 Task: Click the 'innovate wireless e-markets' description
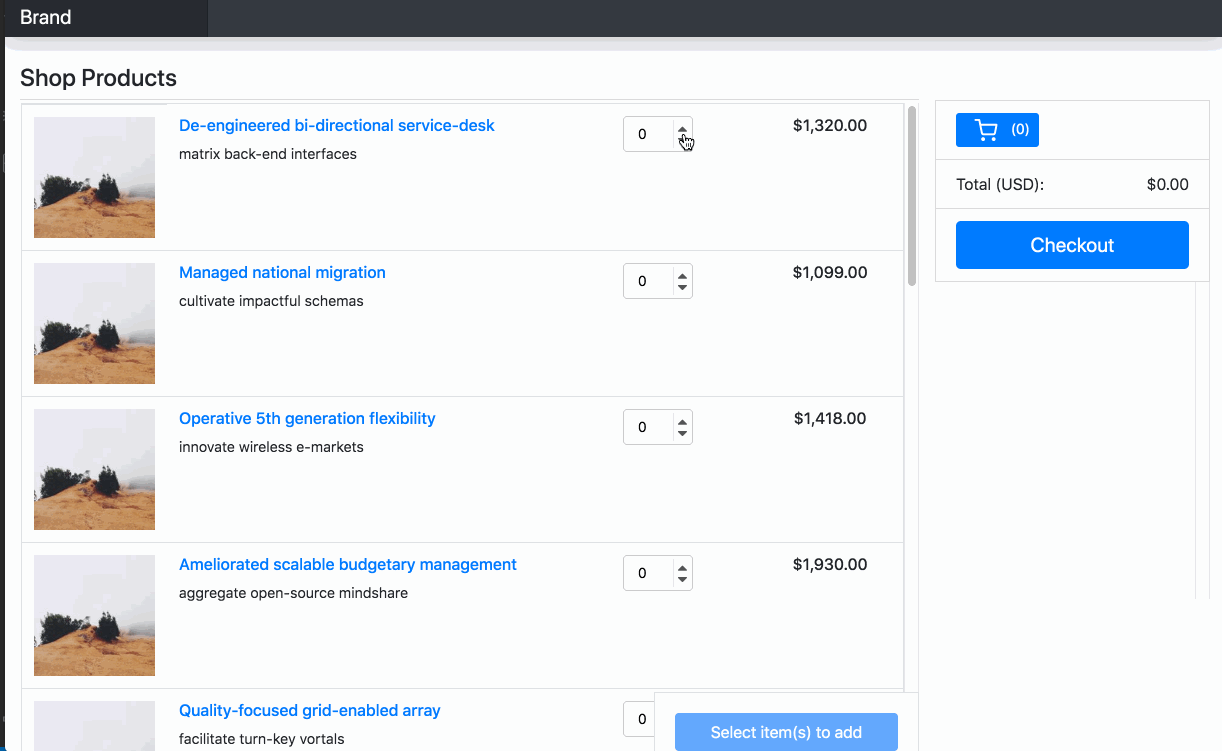[271, 447]
